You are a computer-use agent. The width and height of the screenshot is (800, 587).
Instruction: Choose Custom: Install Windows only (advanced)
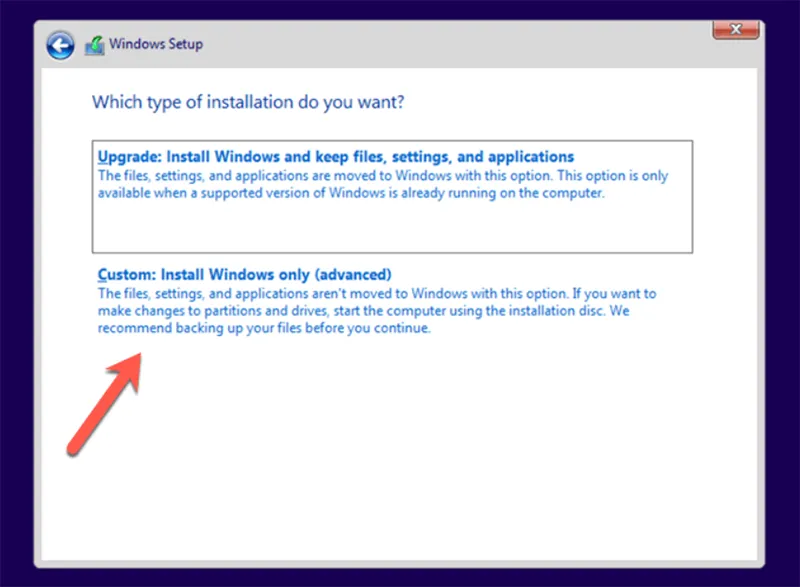point(244,274)
